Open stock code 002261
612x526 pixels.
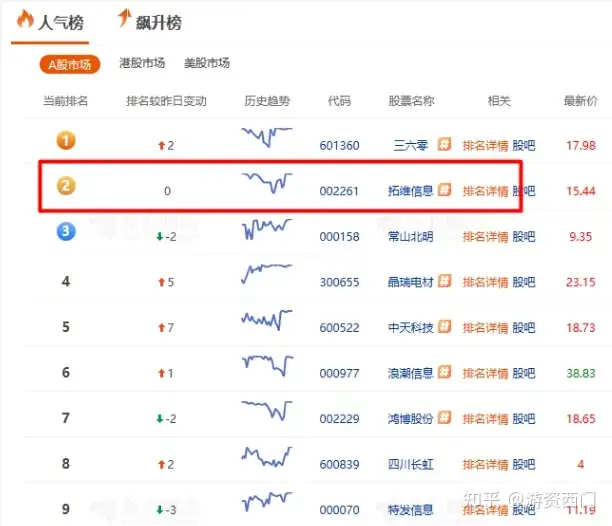coord(339,191)
